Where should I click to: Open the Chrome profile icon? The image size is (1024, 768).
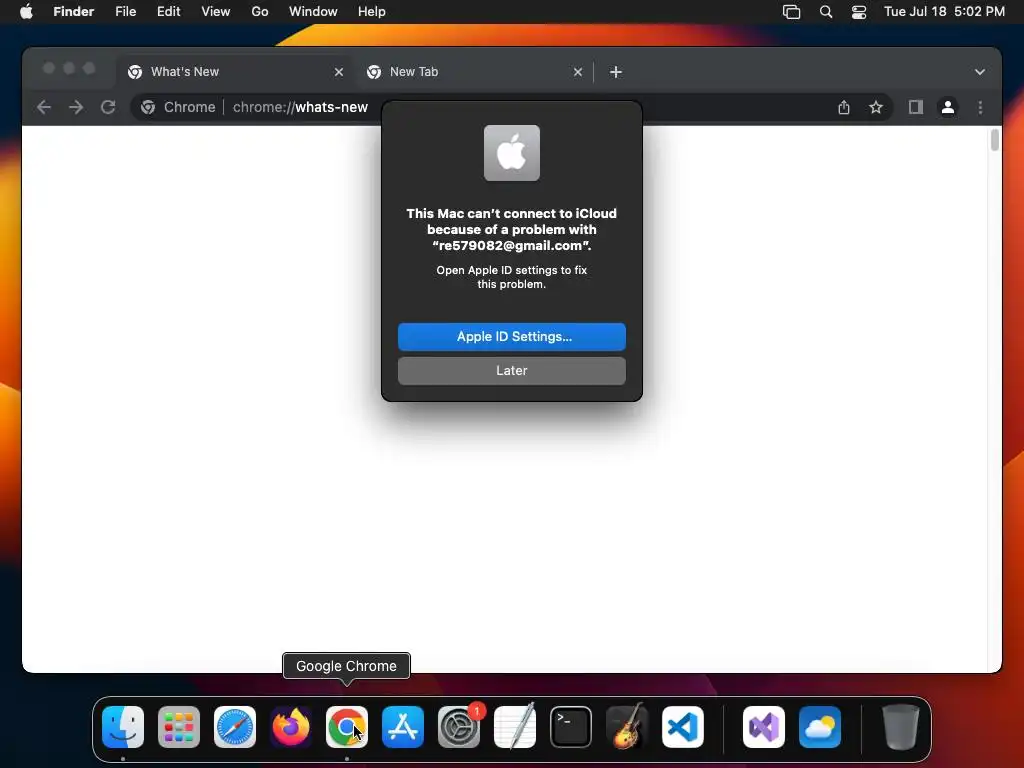pyautogui.click(x=948, y=107)
